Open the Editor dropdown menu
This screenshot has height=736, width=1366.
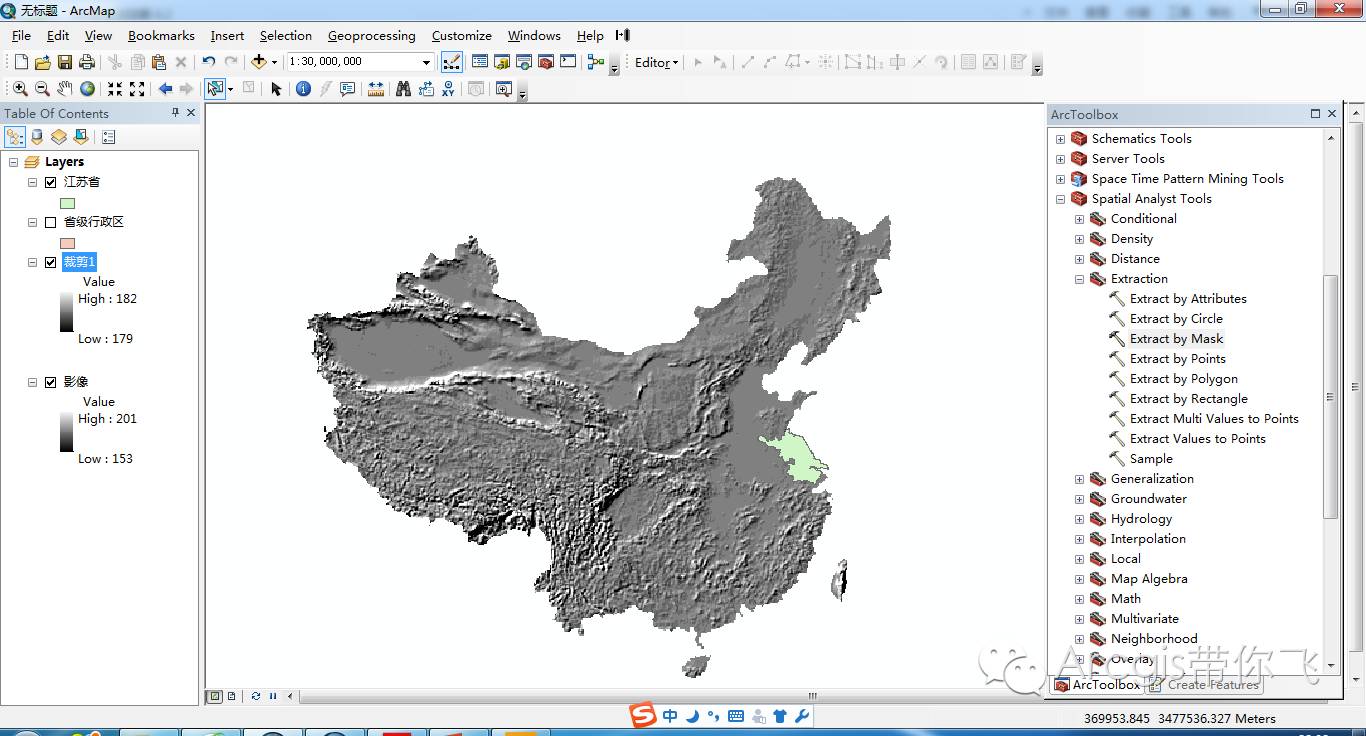point(656,62)
